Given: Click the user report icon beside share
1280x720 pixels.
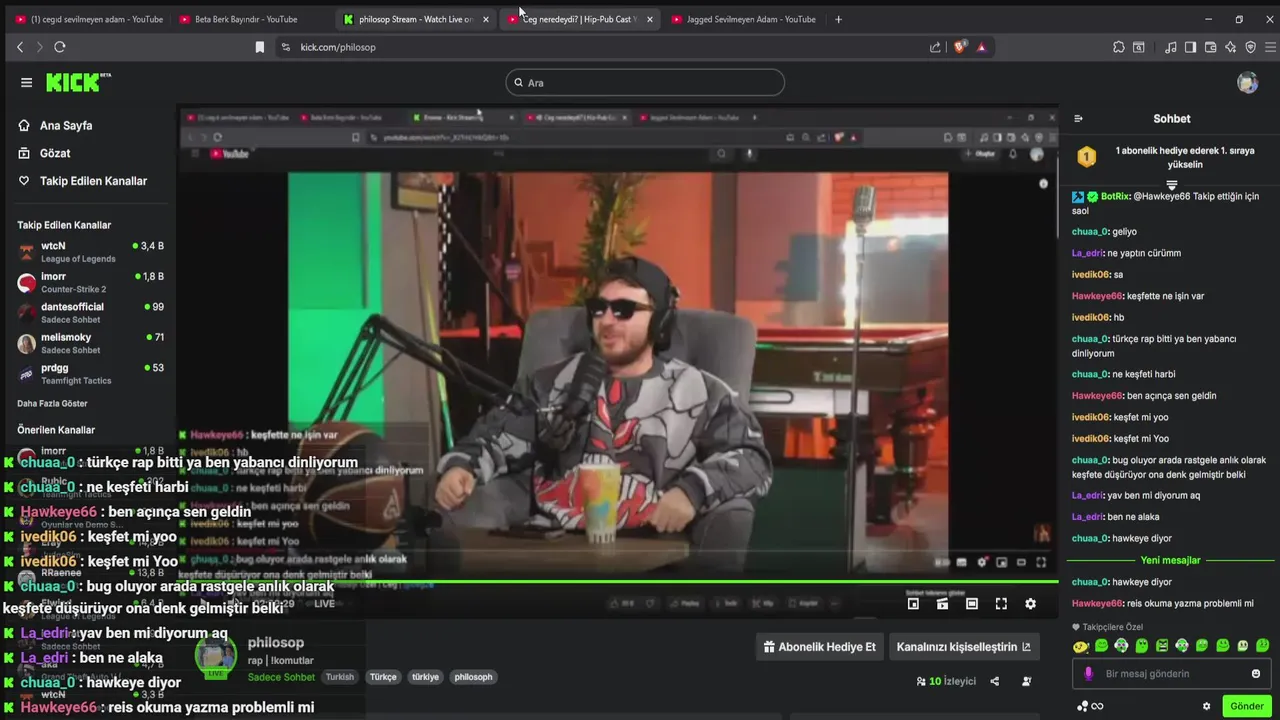Looking at the screenshot, I should pos(1027,681).
